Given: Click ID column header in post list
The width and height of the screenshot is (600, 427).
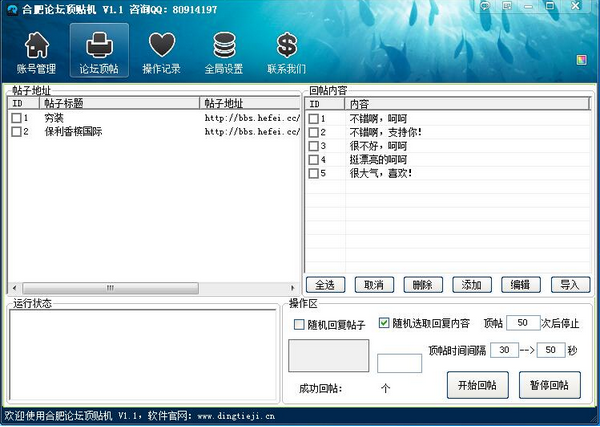Looking at the screenshot, I should tap(24, 103).
